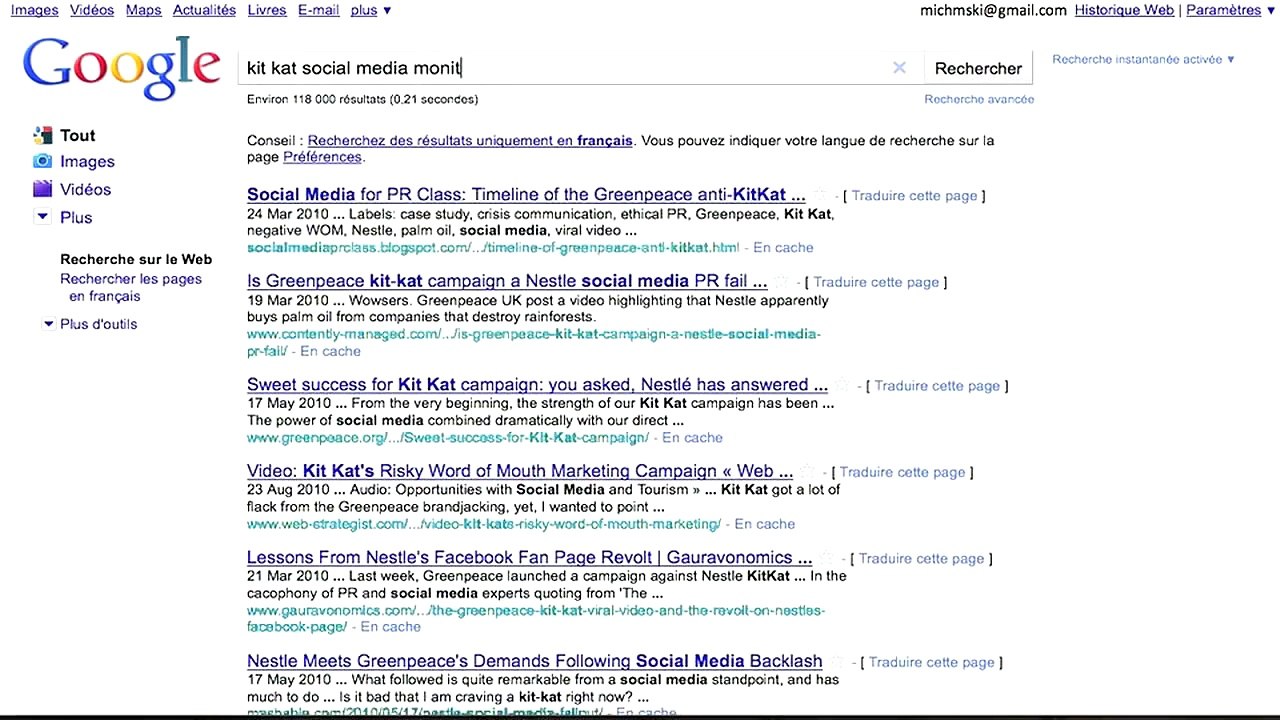Click the 'Environ 118 000 résultats' stats text
Viewport: 1280px width, 720px height.
[362, 99]
